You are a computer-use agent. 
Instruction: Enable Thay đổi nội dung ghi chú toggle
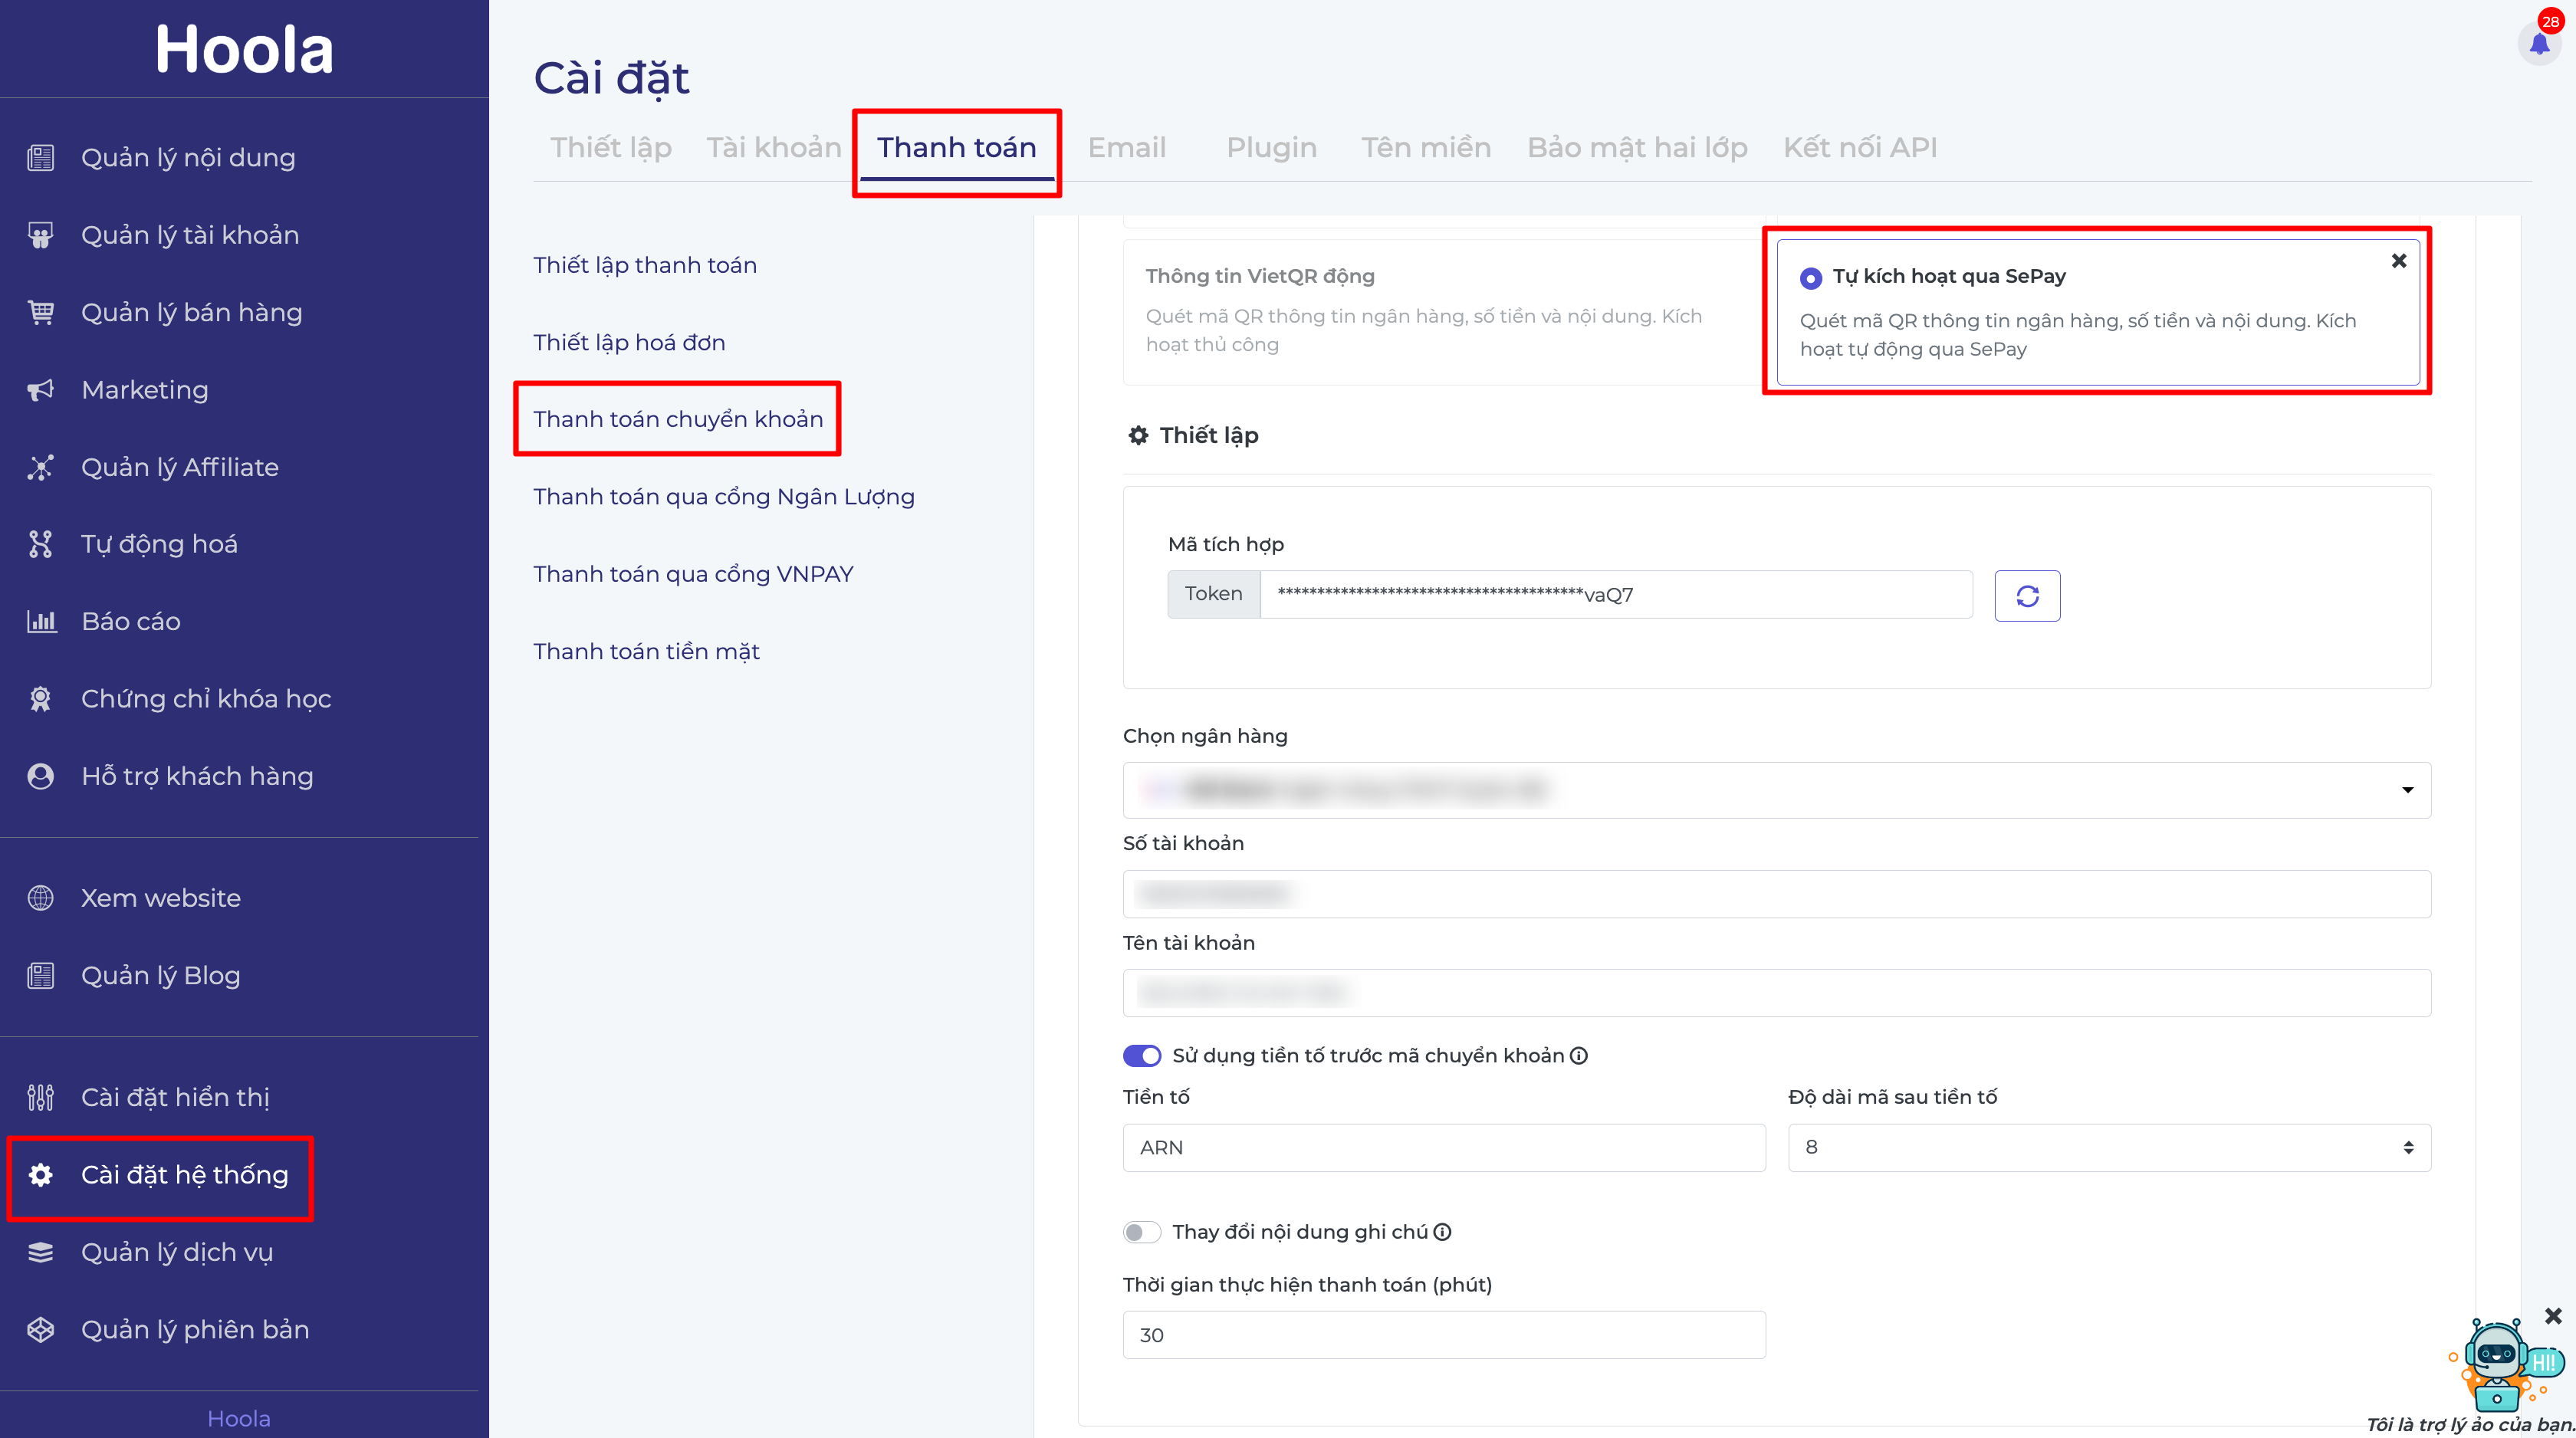[1141, 1232]
